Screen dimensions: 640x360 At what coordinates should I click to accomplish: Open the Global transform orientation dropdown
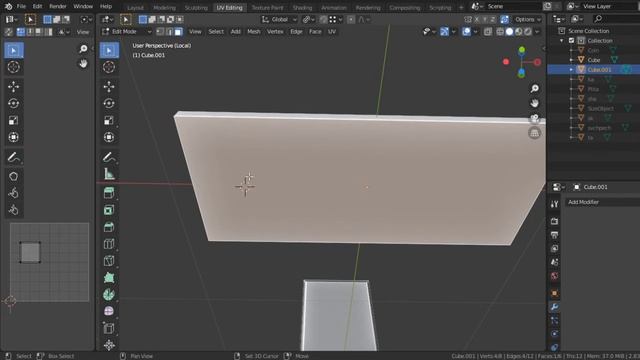pyautogui.click(x=279, y=19)
